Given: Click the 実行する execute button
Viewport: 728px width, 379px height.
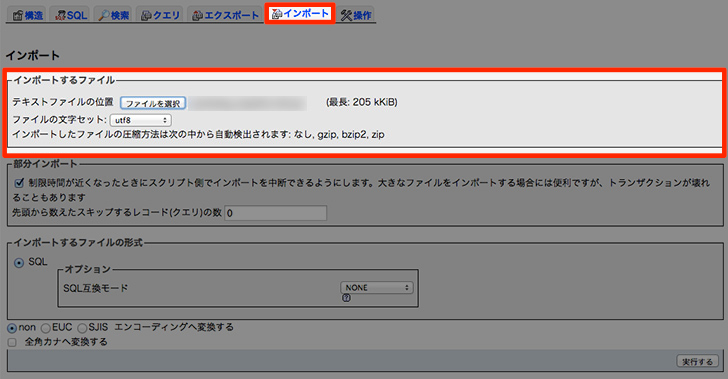Looking at the screenshot, I should pos(697,361).
